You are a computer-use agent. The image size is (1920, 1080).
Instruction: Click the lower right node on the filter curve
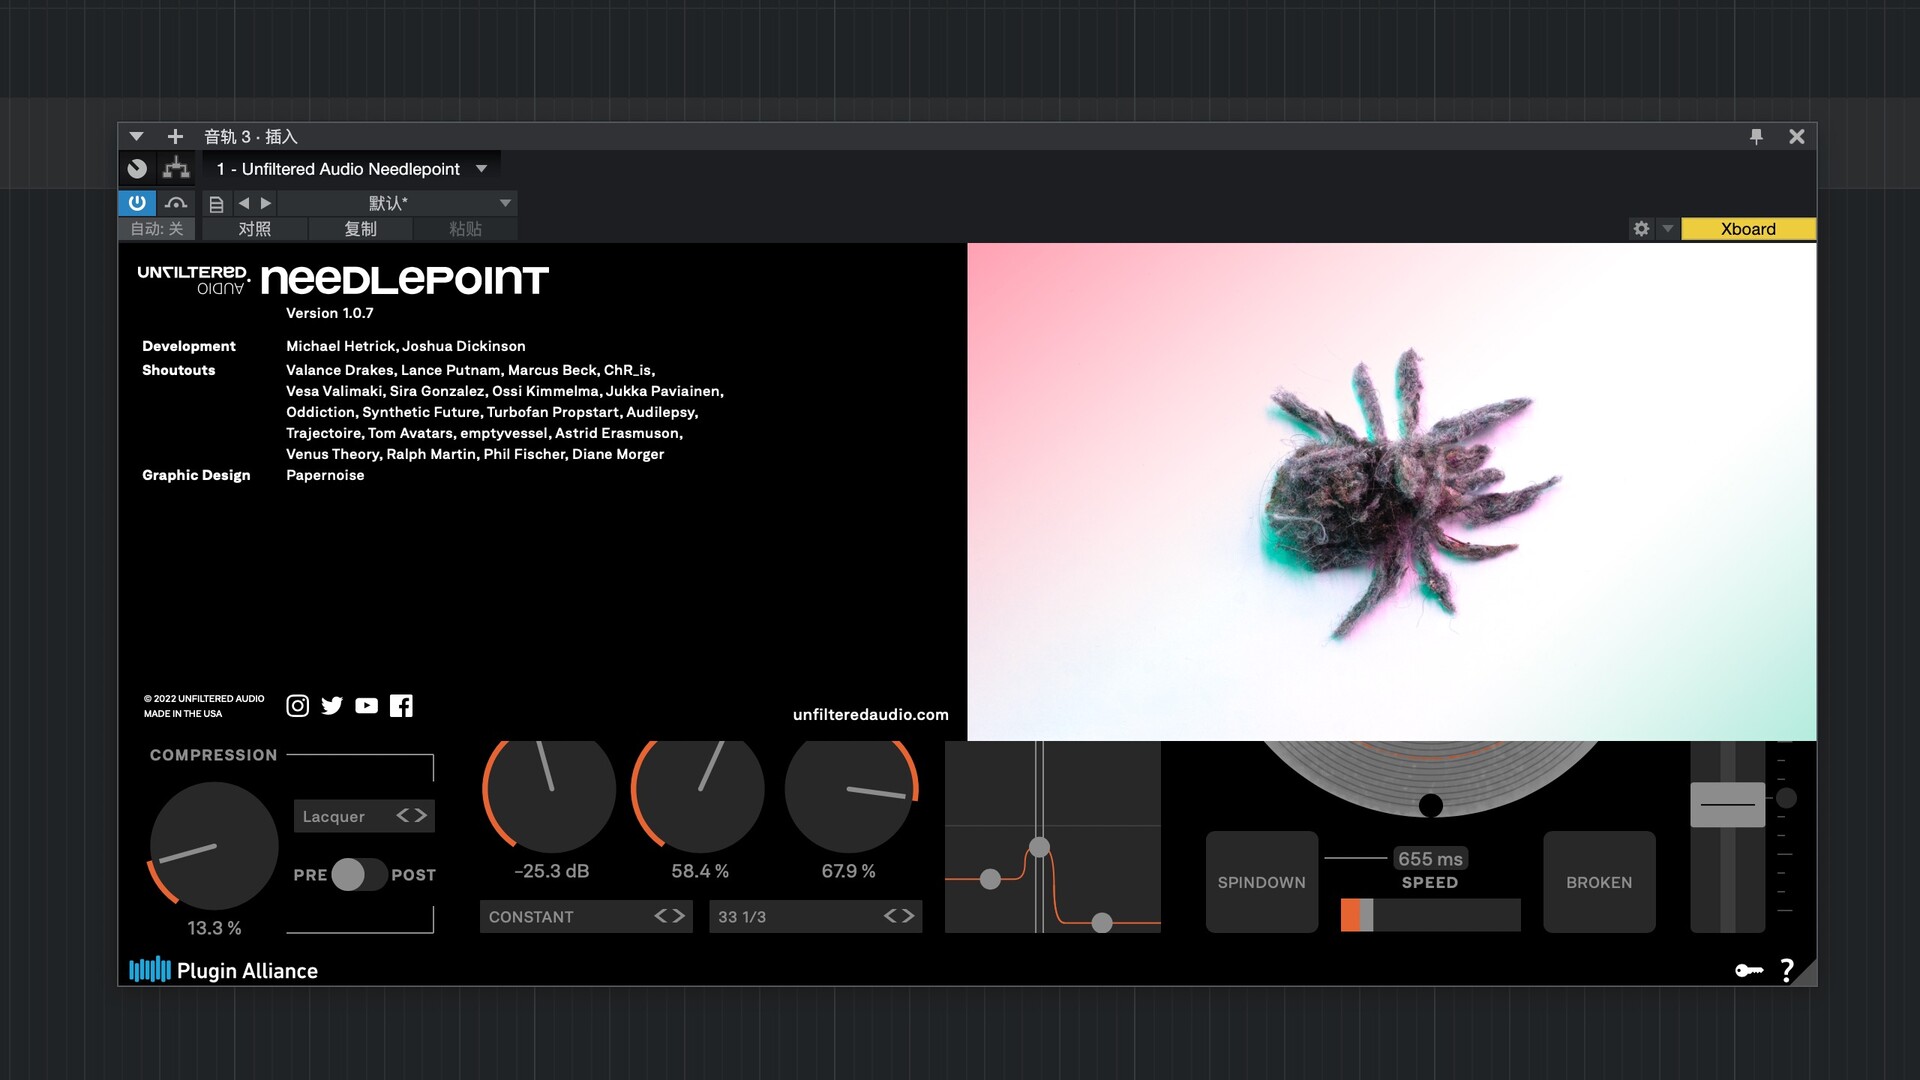point(1102,922)
